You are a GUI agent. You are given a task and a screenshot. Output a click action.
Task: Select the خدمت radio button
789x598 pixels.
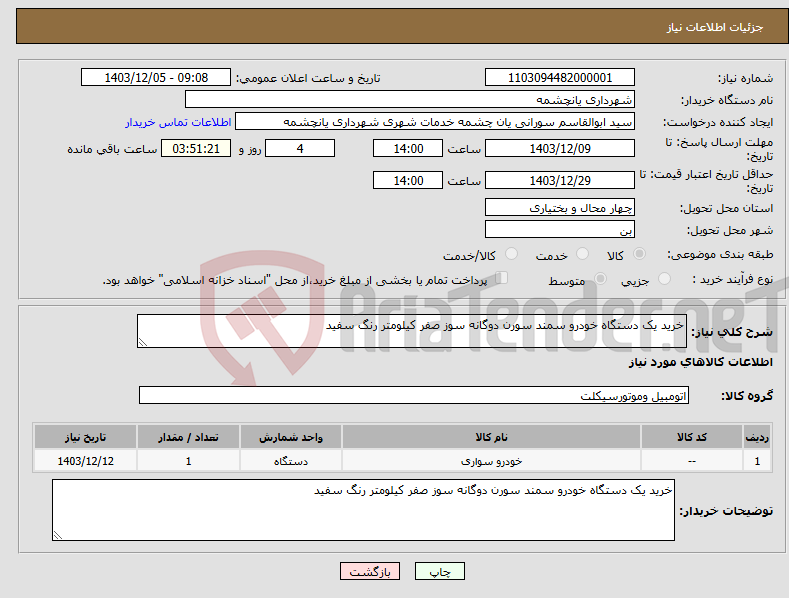582,254
